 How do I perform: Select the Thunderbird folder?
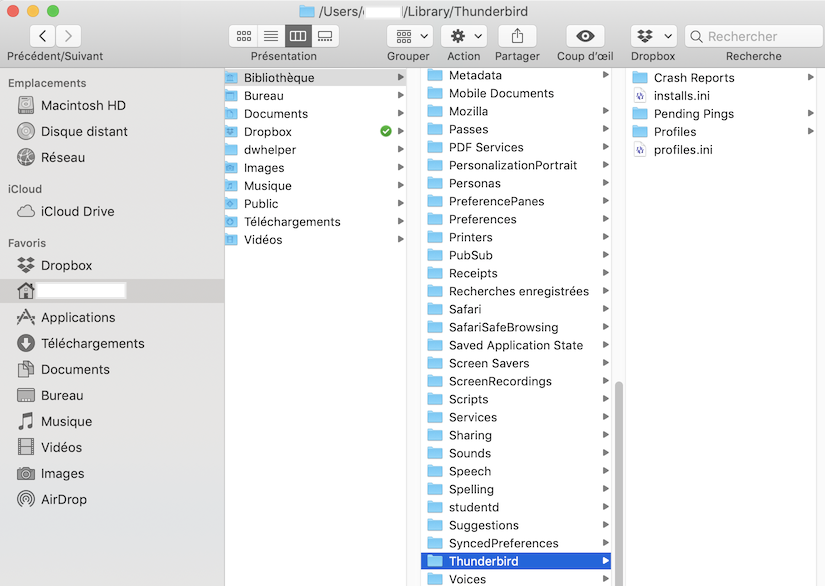[516, 561]
